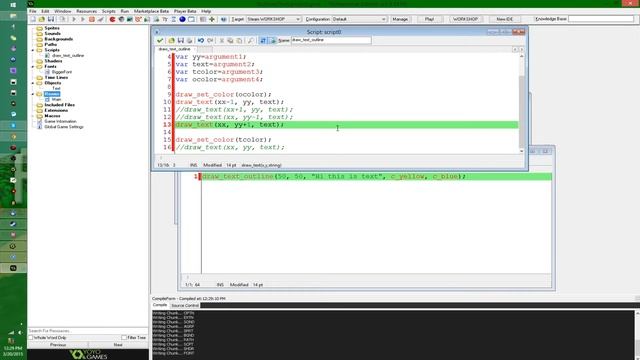Click the script editor's open file icon
Image resolution: width=640 pixels, height=360 pixels.
click(171, 40)
